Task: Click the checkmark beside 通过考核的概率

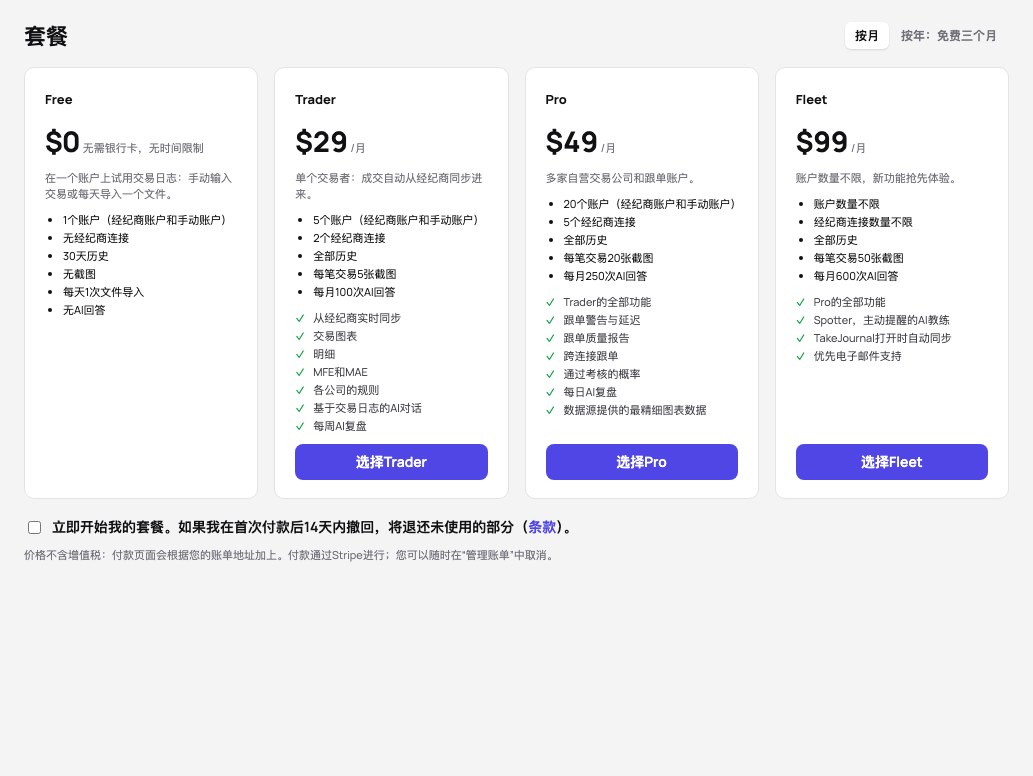Action: pyautogui.click(x=551, y=374)
